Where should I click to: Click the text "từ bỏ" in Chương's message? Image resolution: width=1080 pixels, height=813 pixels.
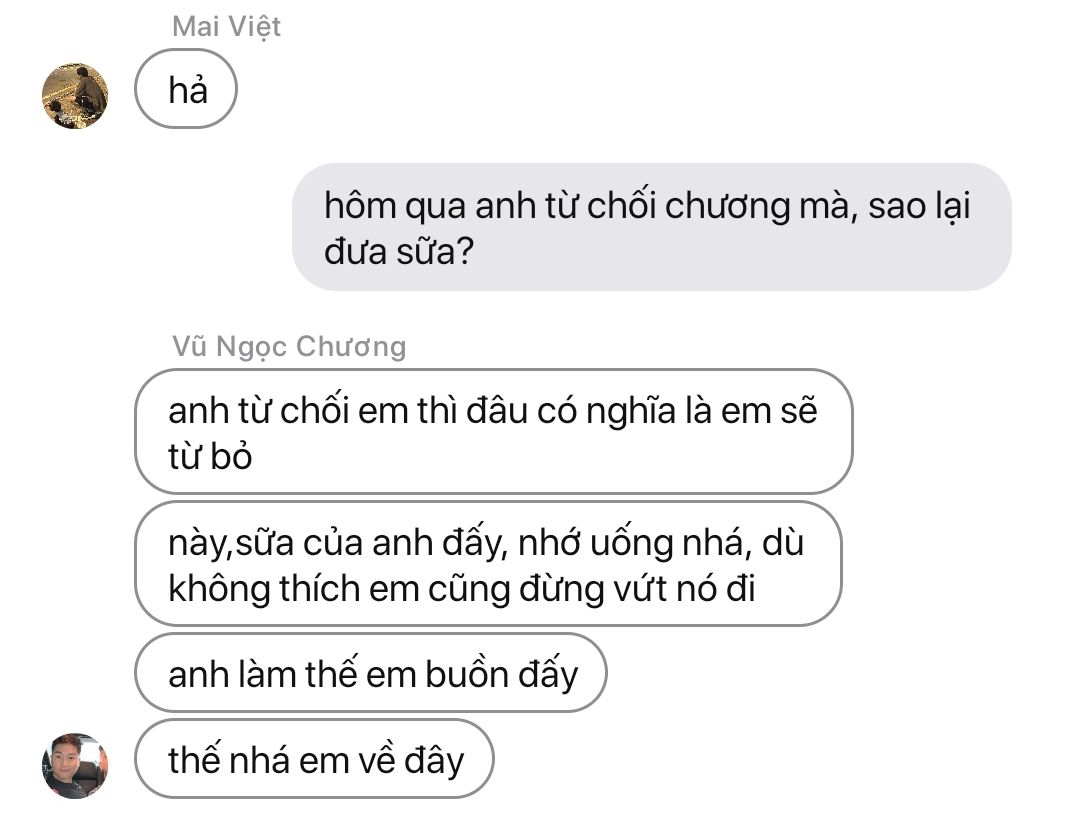click(210, 455)
